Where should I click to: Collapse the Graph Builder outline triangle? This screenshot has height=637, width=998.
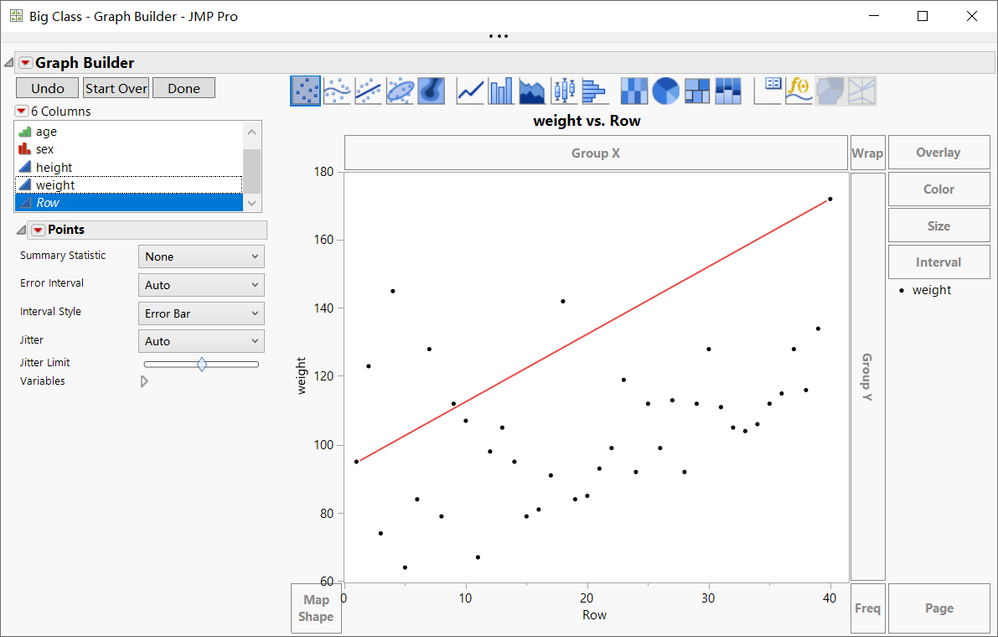[8, 62]
